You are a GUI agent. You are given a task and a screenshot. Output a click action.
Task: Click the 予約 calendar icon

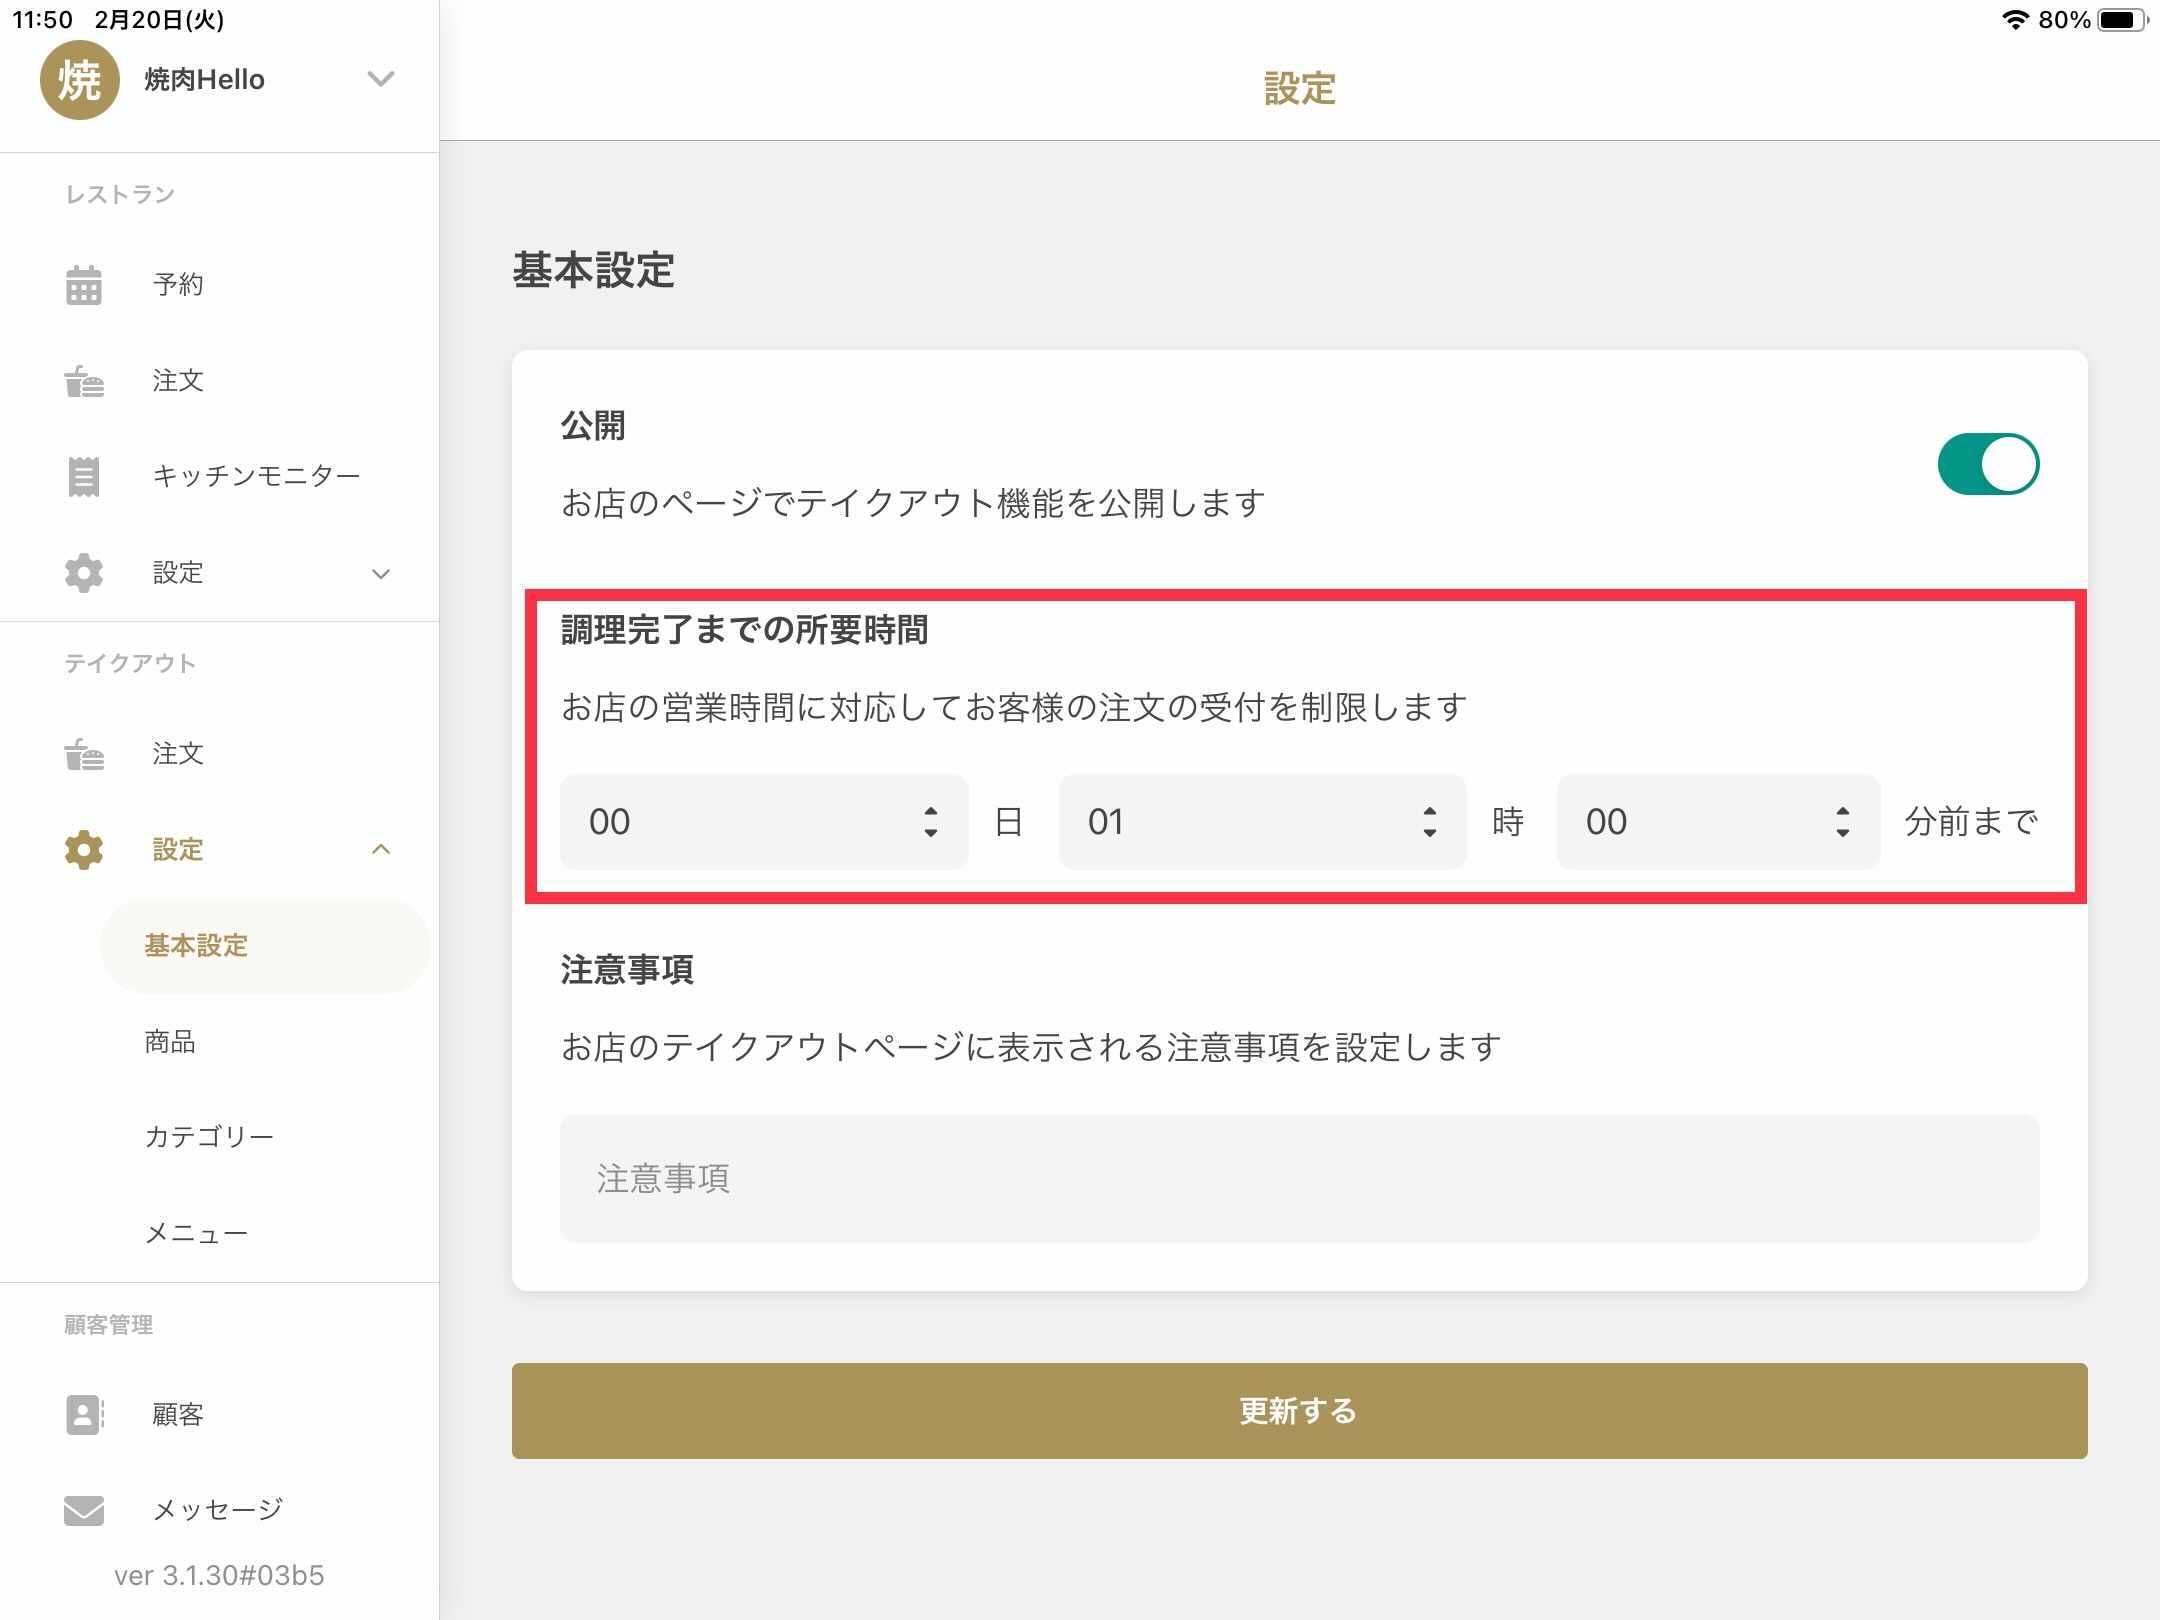coord(84,285)
